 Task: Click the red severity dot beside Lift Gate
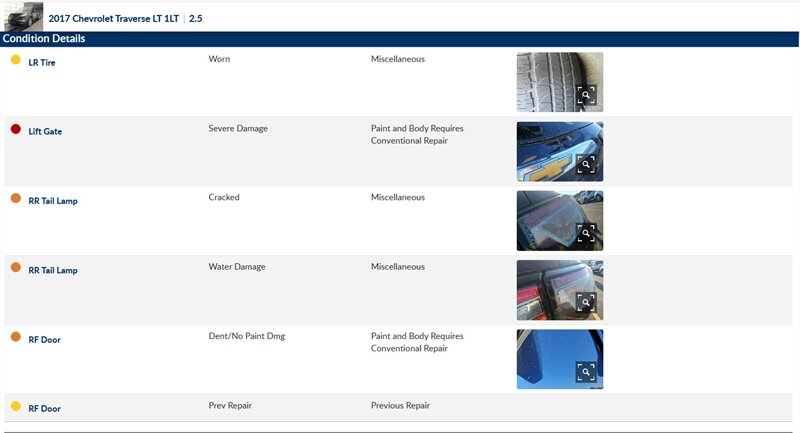pos(16,129)
